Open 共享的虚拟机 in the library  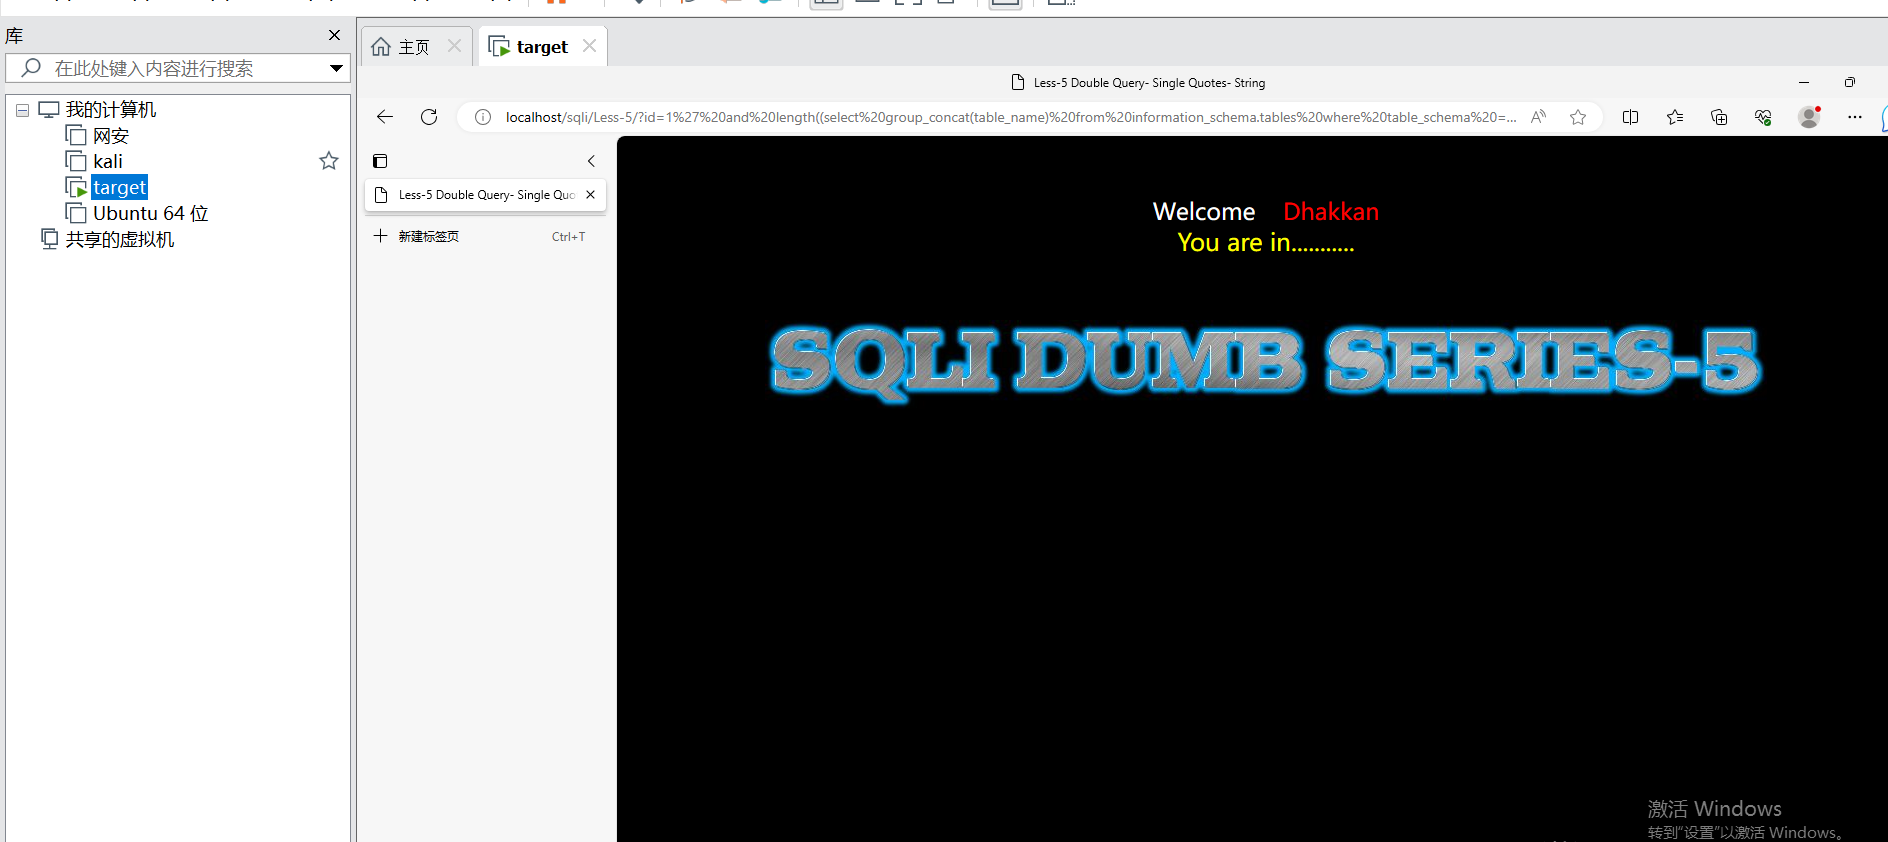click(120, 239)
